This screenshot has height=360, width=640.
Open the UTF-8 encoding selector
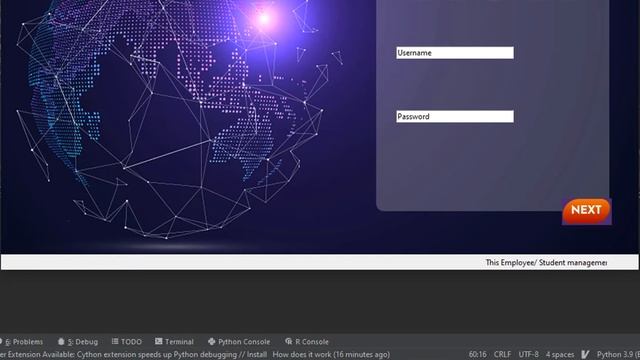coord(529,354)
